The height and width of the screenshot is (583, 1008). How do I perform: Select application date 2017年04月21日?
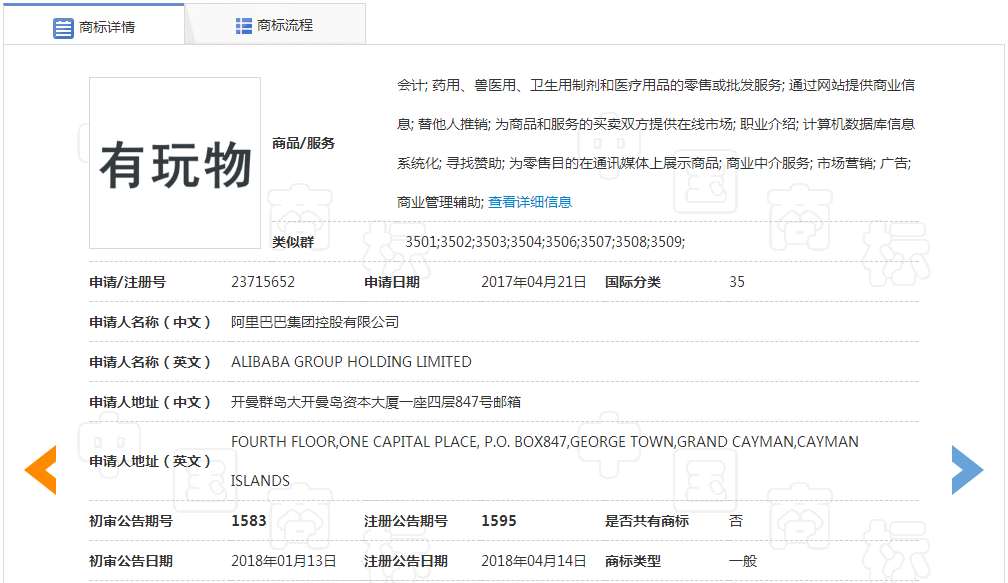534,282
